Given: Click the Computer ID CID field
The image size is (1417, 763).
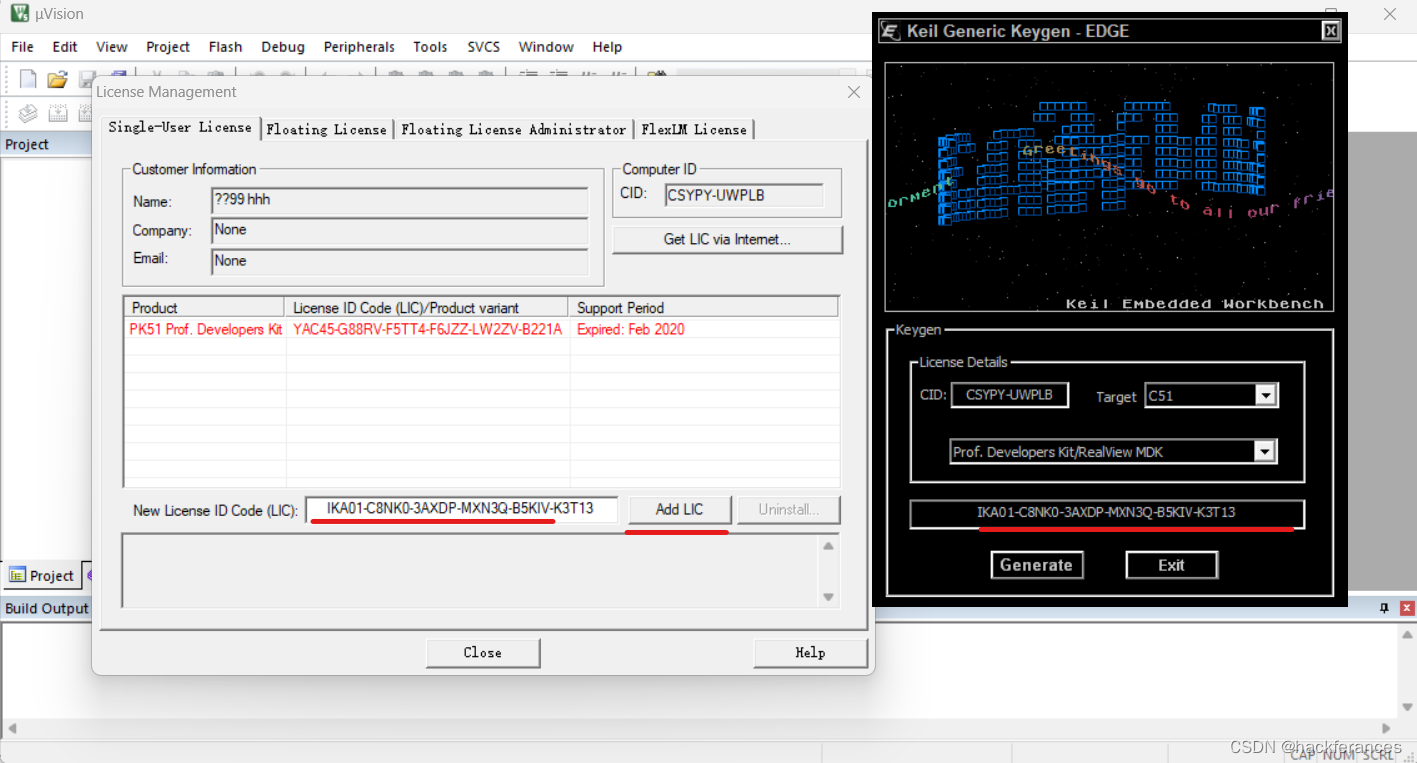Looking at the screenshot, I should (744, 195).
